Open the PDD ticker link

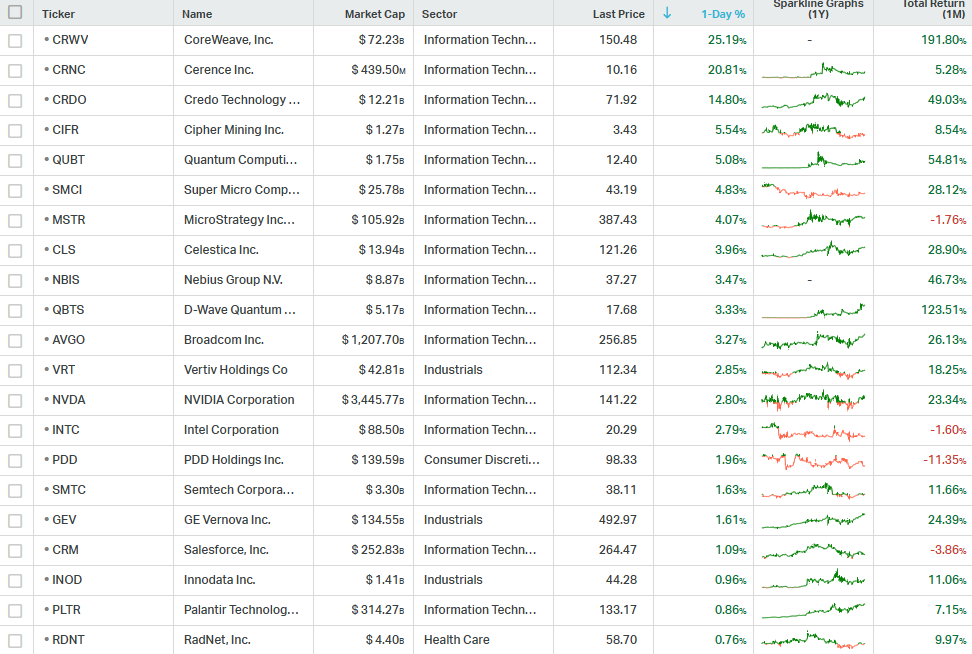pyautogui.click(x=64, y=459)
